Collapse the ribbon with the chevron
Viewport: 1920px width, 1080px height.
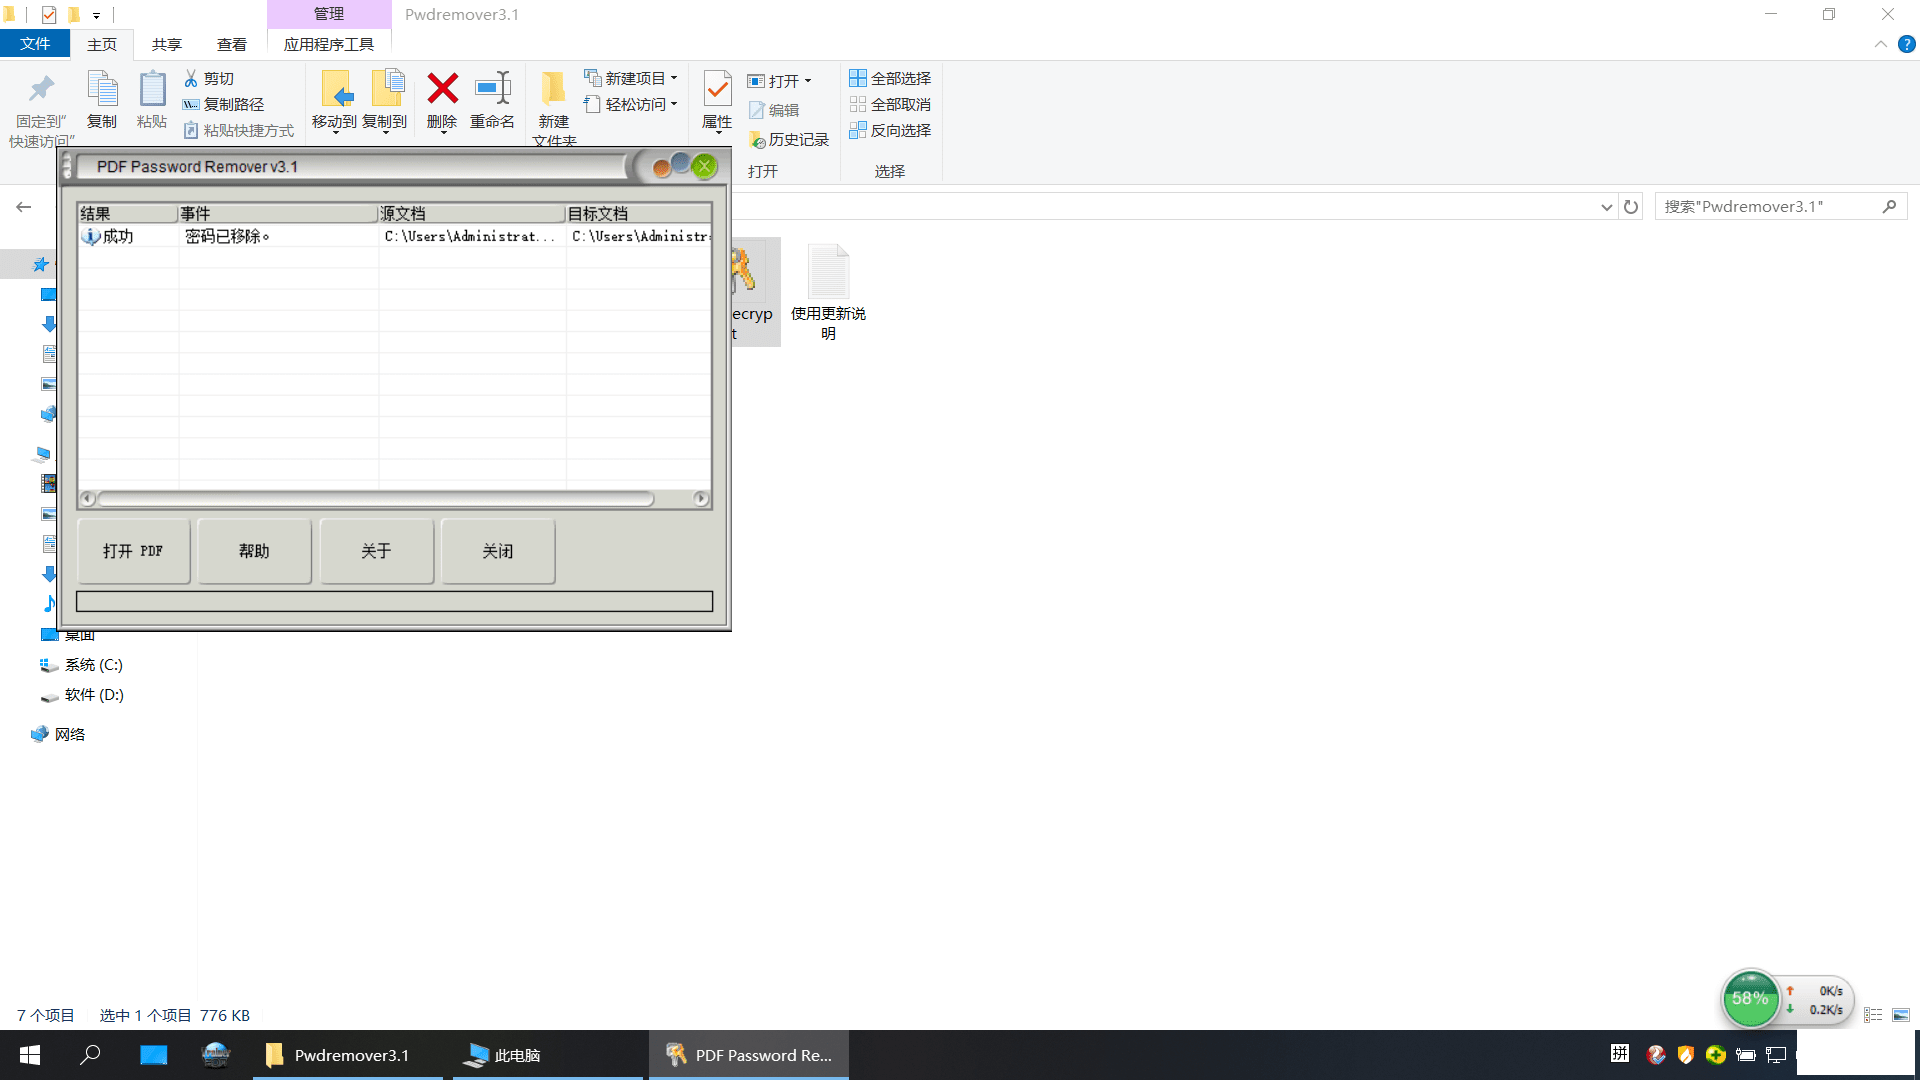pos(1880,44)
